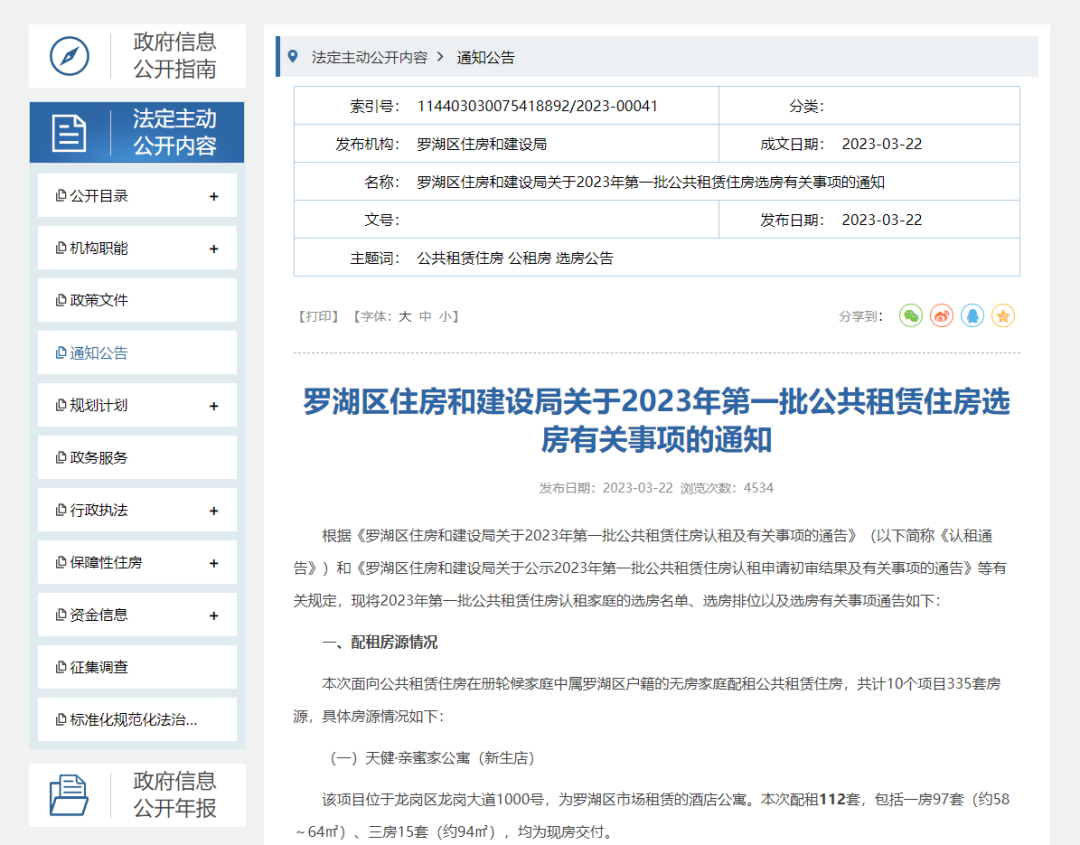Expand 规划计划 submenu plus sign
The height and width of the screenshot is (845, 1080).
pyautogui.click(x=214, y=406)
